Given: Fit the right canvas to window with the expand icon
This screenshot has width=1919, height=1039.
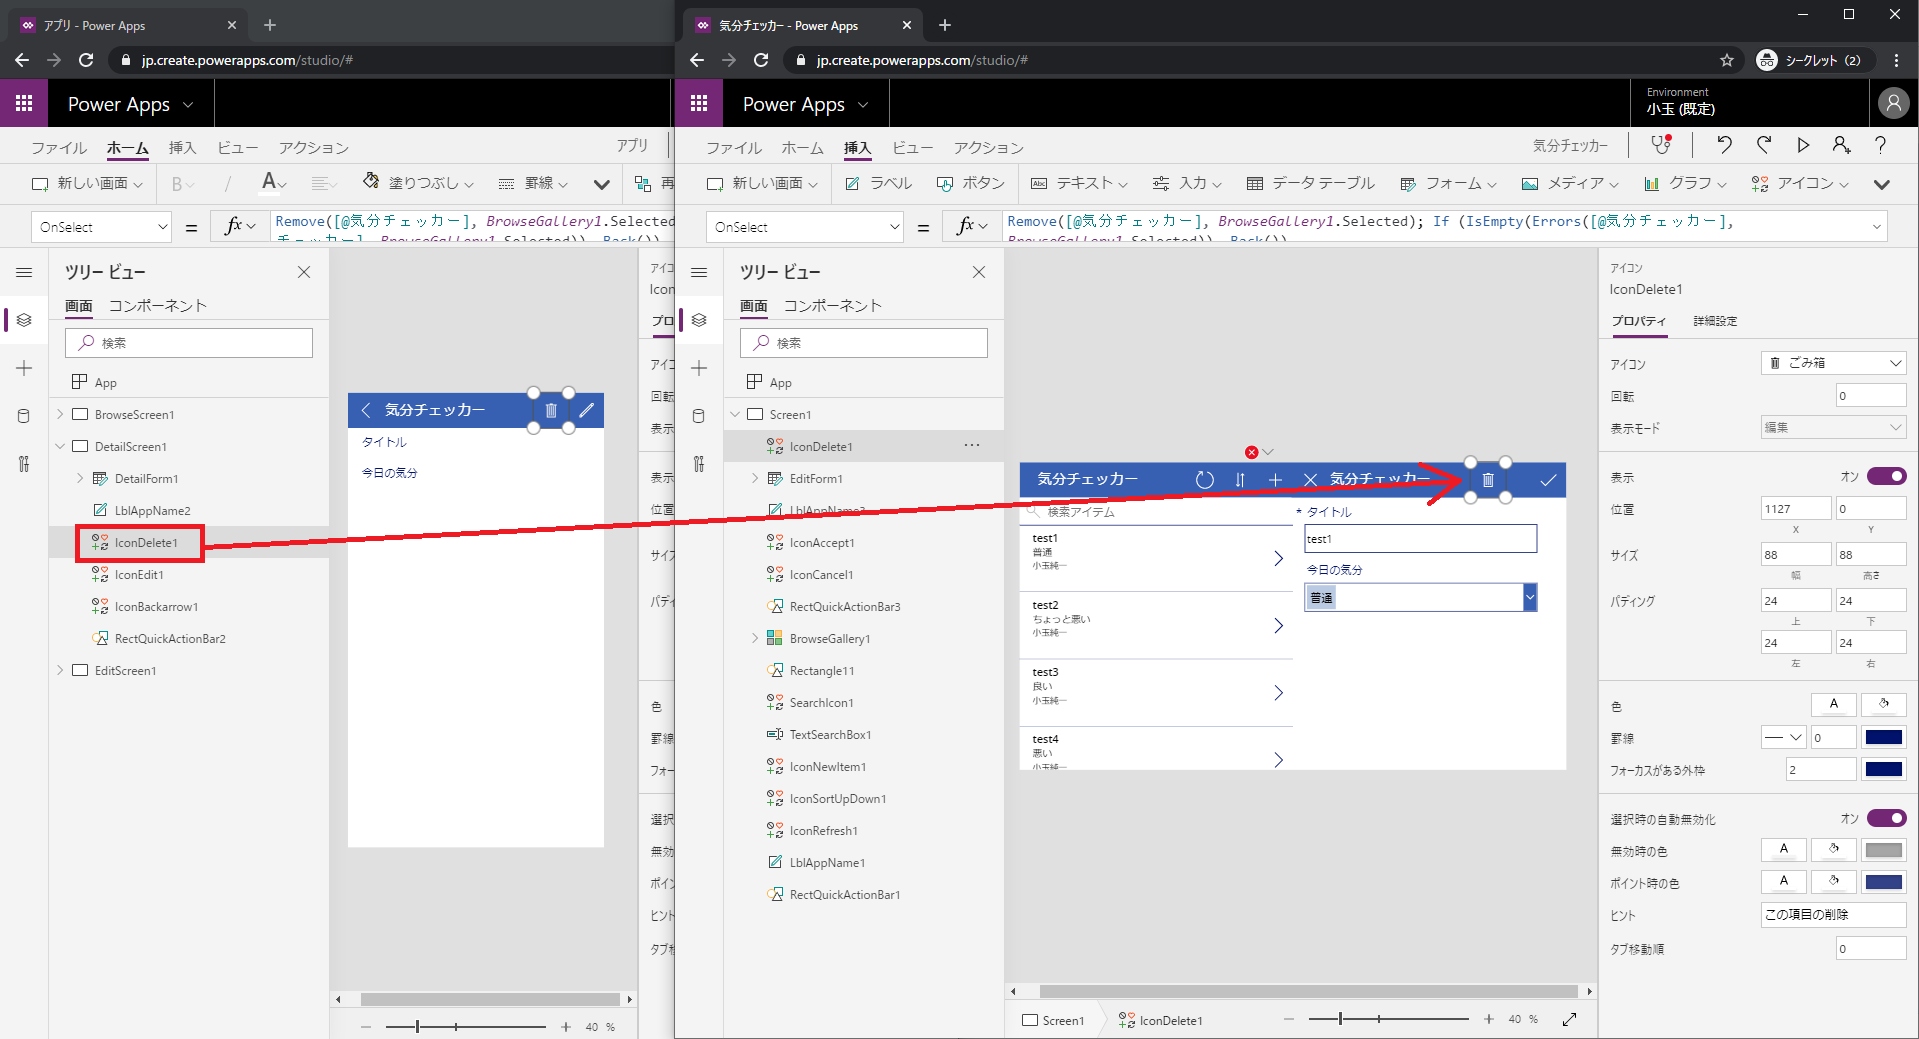Looking at the screenshot, I should 1570,1019.
